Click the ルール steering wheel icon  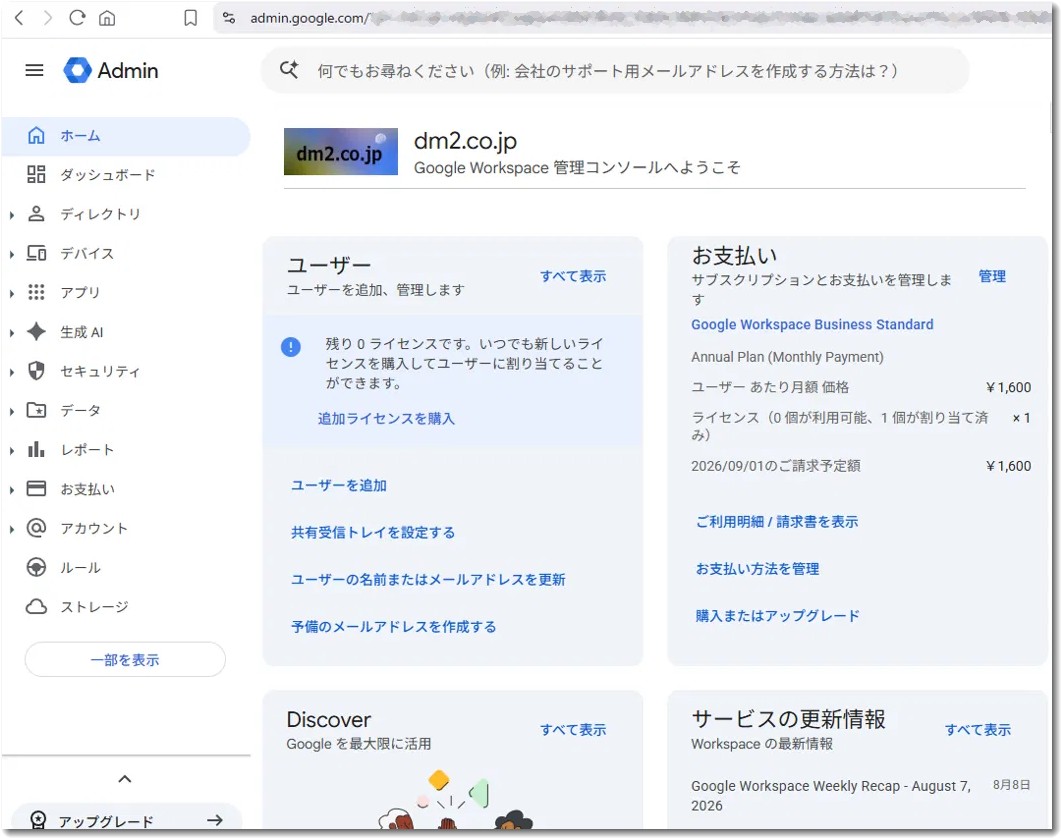pos(36,567)
